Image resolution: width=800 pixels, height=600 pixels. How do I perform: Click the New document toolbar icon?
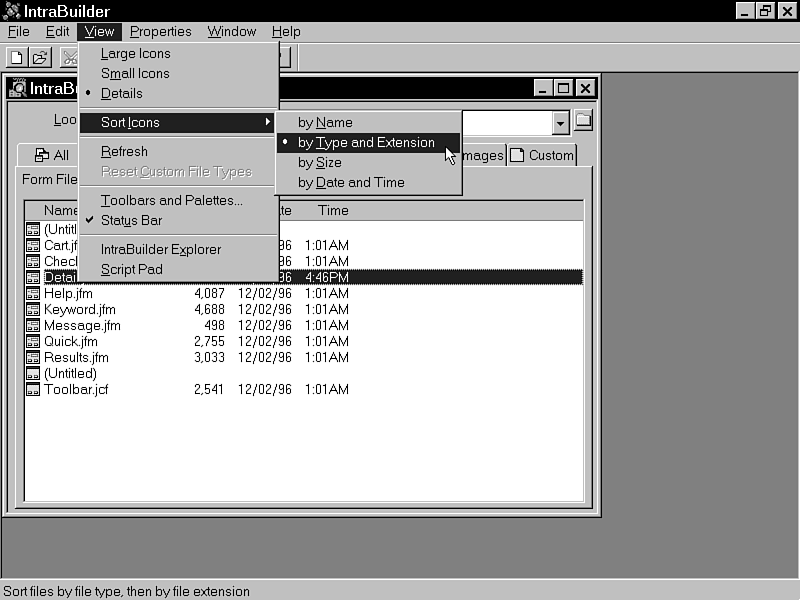coord(16,58)
